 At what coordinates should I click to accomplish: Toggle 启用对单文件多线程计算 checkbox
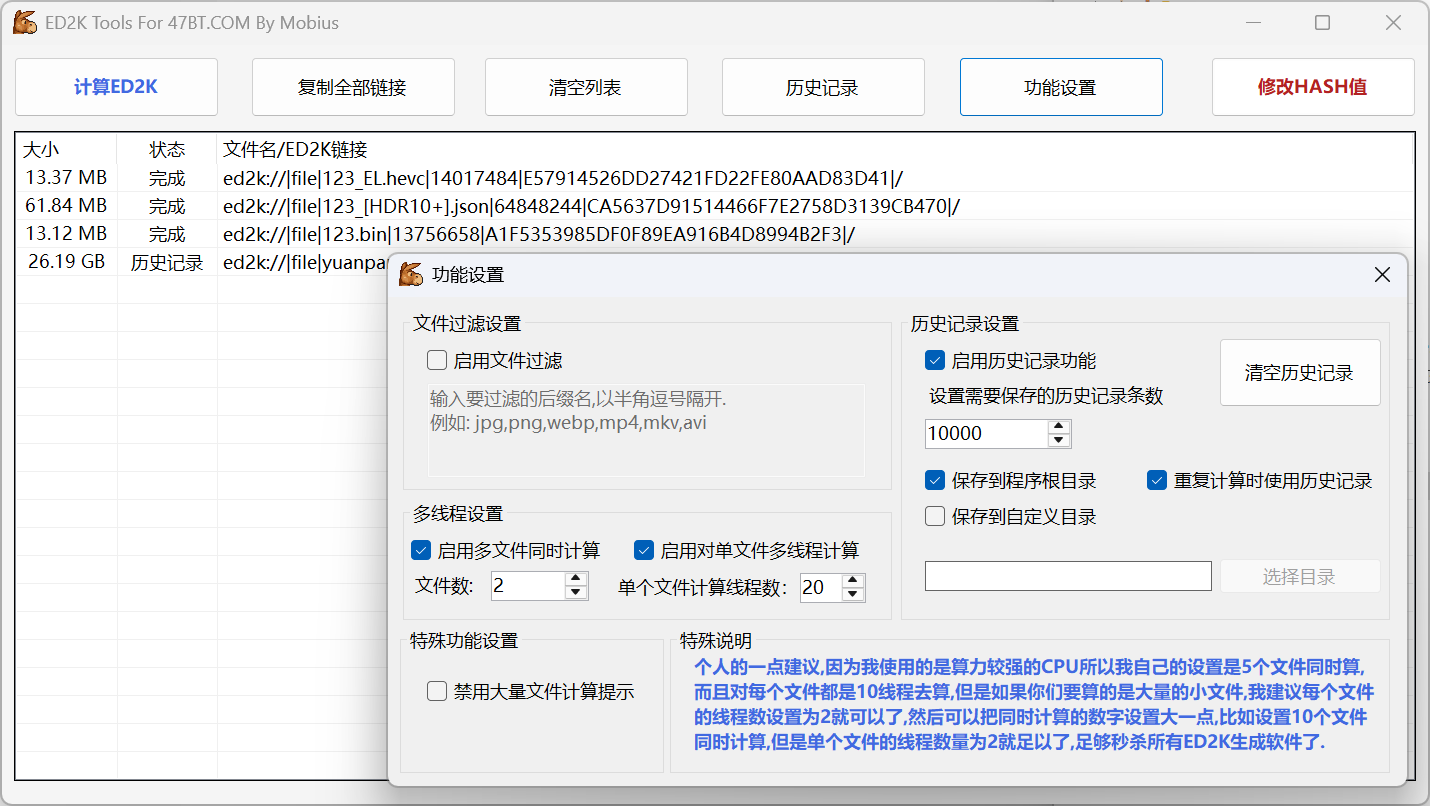tap(644, 550)
